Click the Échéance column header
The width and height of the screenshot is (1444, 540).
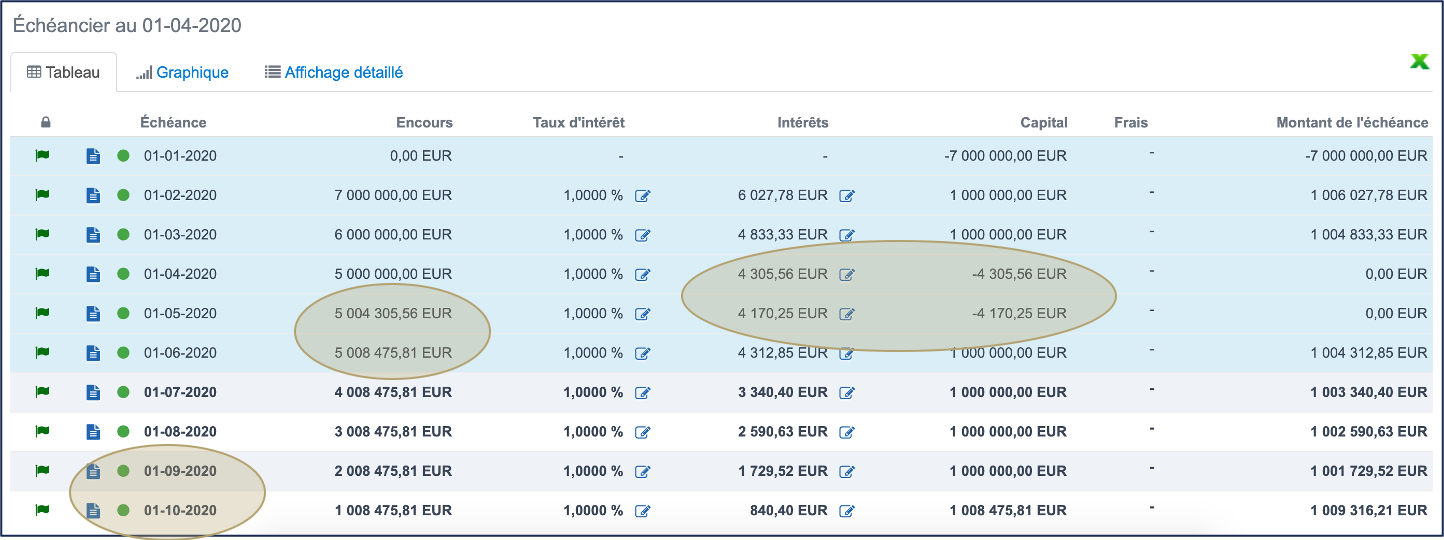pyautogui.click(x=173, y=123)
